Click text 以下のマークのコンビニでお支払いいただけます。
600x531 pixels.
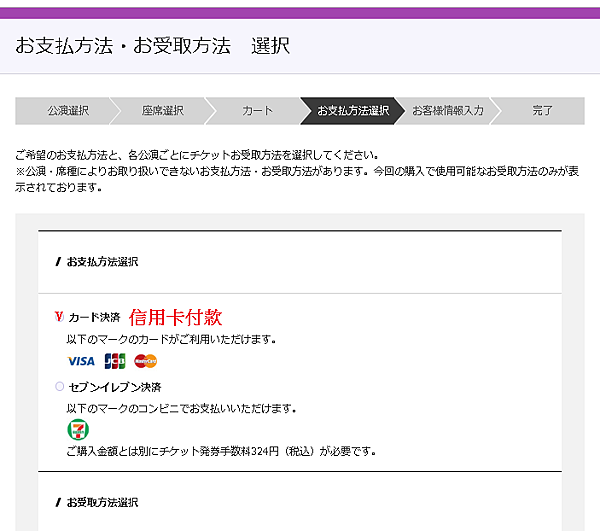pos(181,409)
